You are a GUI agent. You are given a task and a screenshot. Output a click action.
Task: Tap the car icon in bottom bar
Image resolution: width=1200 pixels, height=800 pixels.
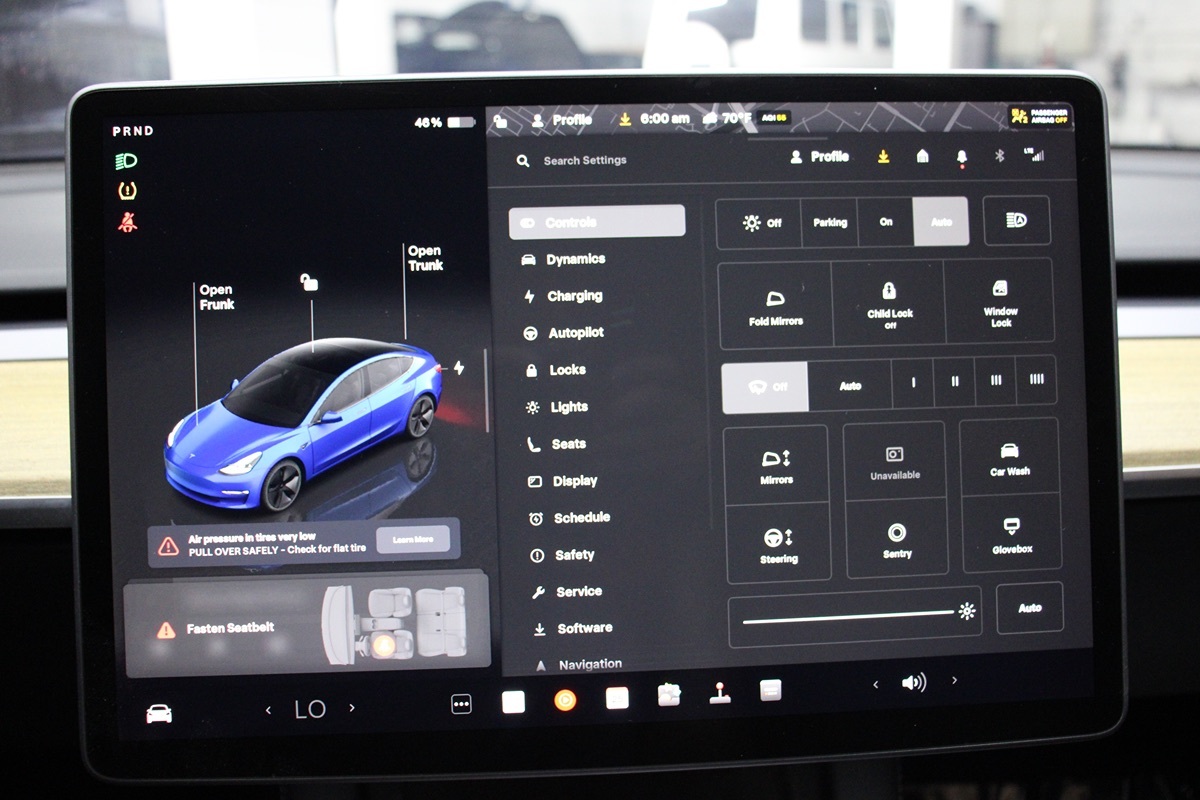[159, 713]
